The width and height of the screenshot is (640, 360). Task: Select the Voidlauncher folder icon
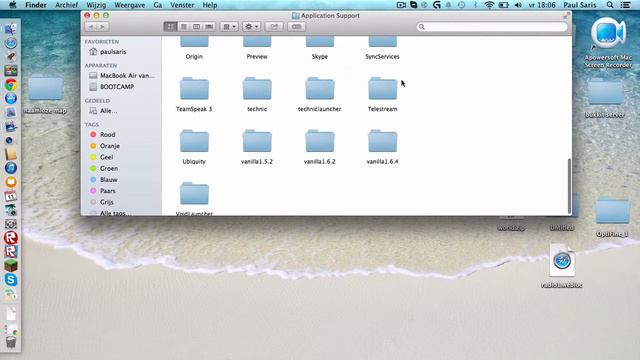(194, 193)
